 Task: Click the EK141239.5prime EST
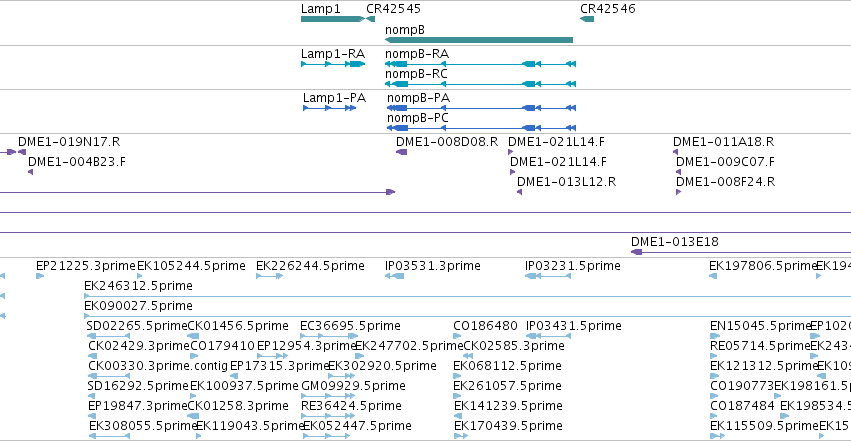[458, 416]
